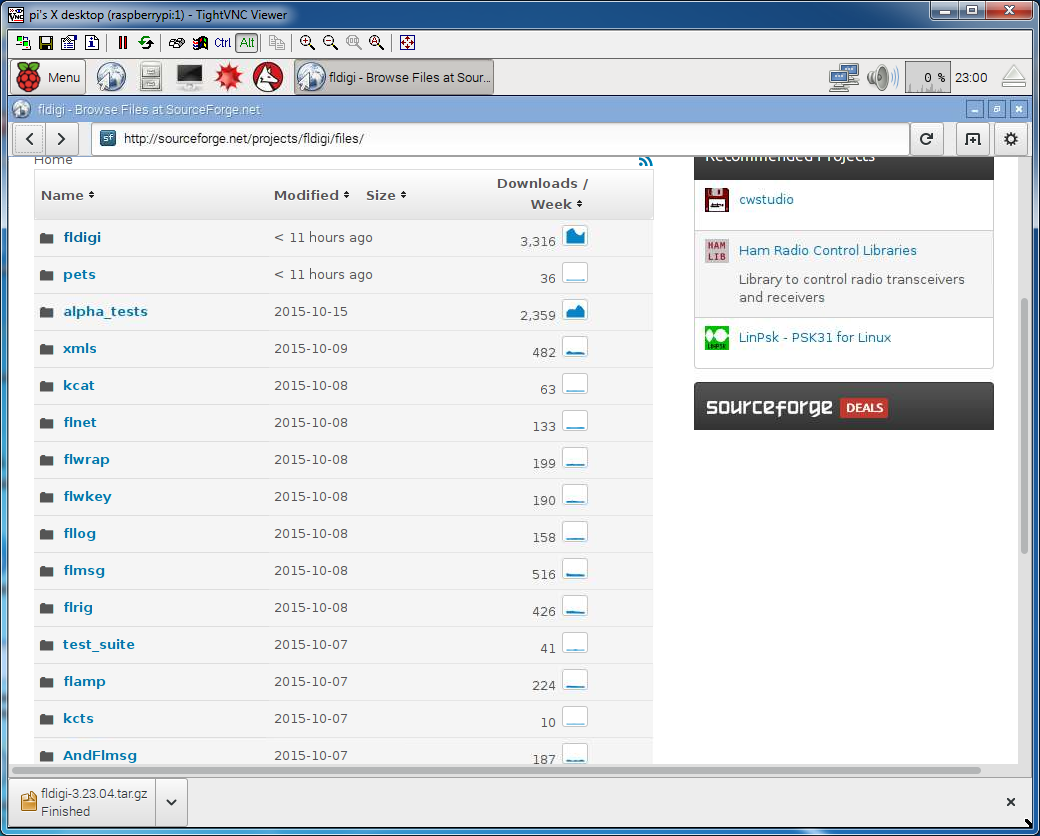Open the fllog folder
The height and width of the screenshot is (836, 1040).
80,533
